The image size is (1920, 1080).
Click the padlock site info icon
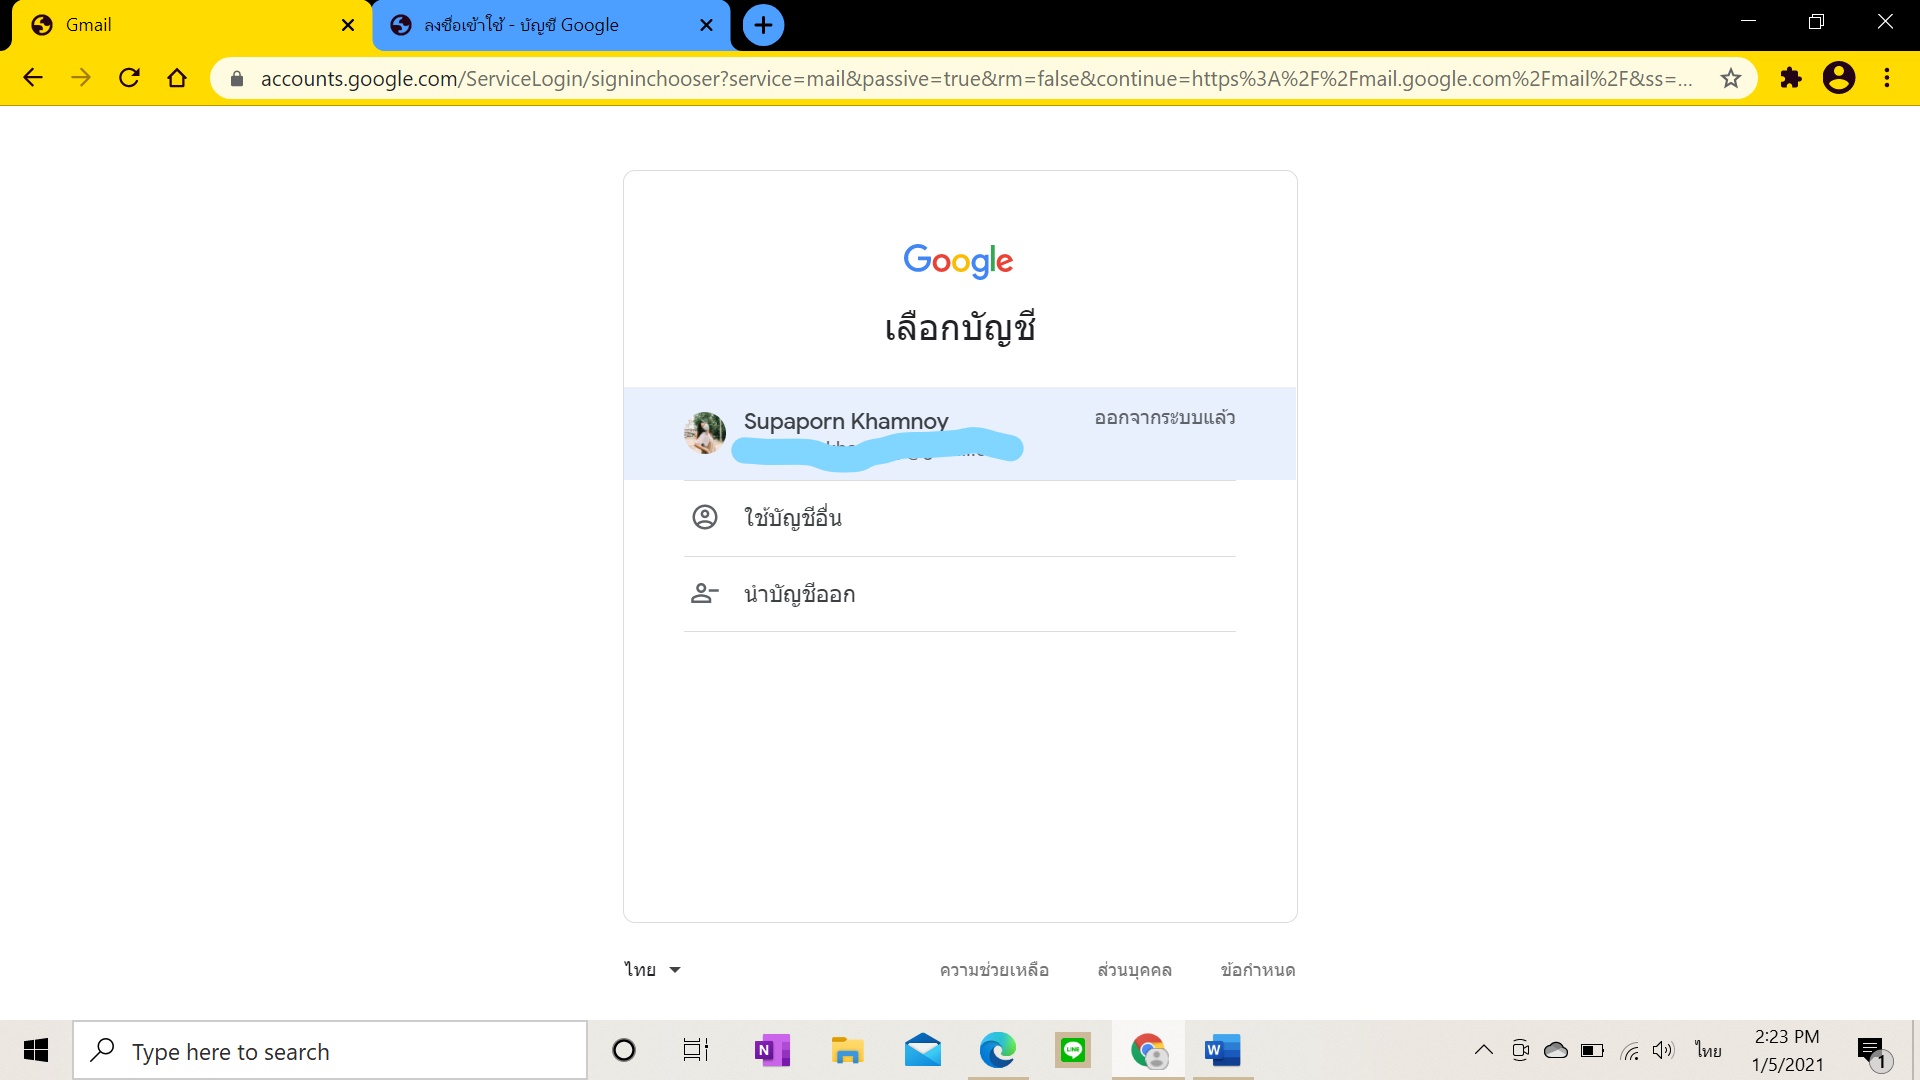tap(237, 79)
